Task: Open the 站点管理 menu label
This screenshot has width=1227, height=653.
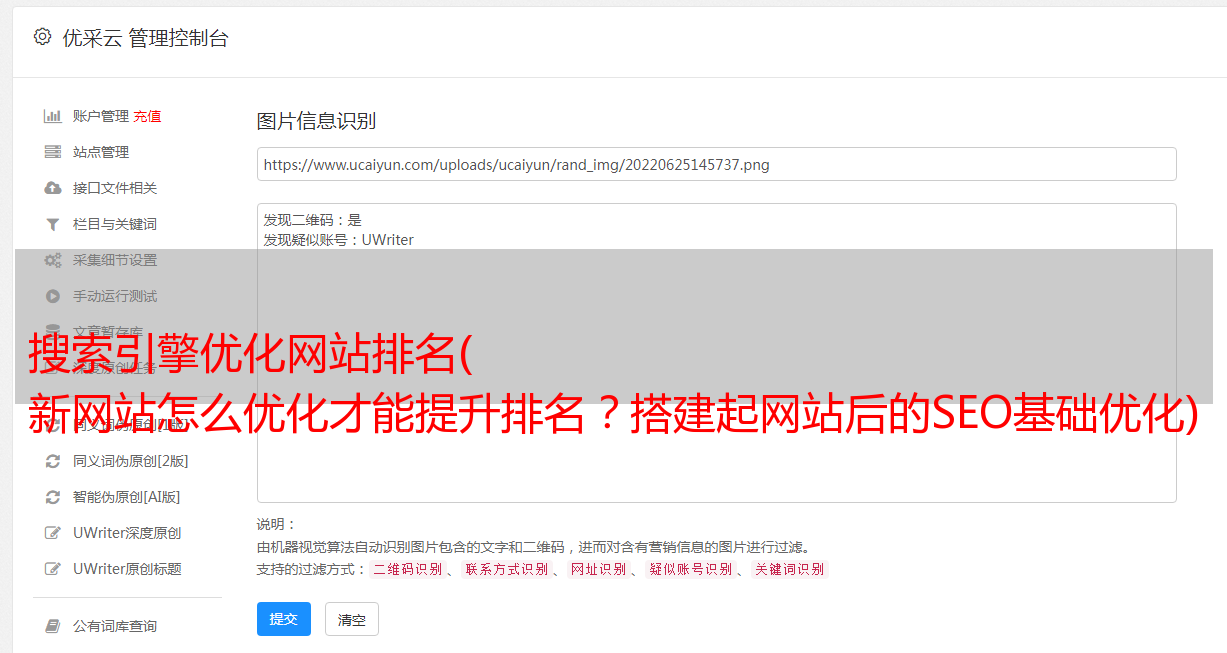Action: click(x=101, y=152)
